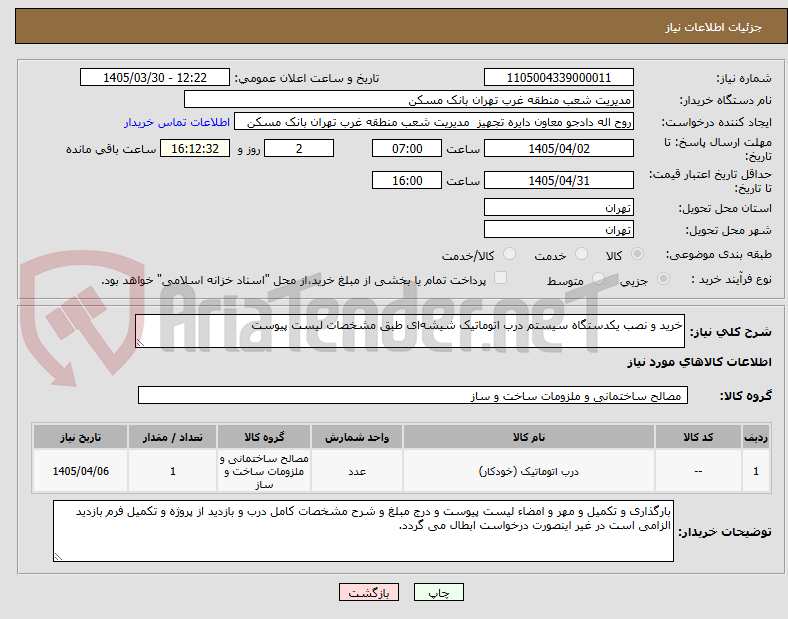Click the ایجاد کننده درخواست field
This screenshot has height=619, width=788.
coord(434,122)
